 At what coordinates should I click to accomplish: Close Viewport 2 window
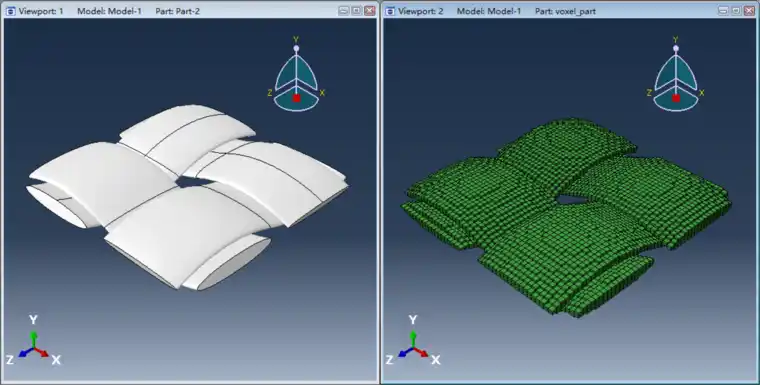[x=749, y=11]
